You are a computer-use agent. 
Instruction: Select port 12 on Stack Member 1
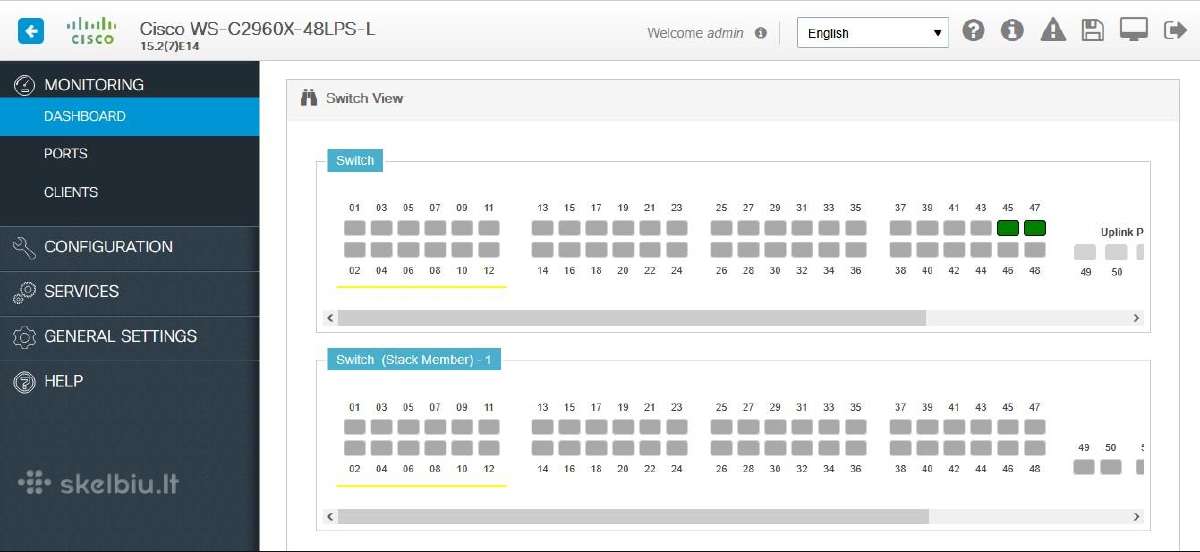[489, 449]
